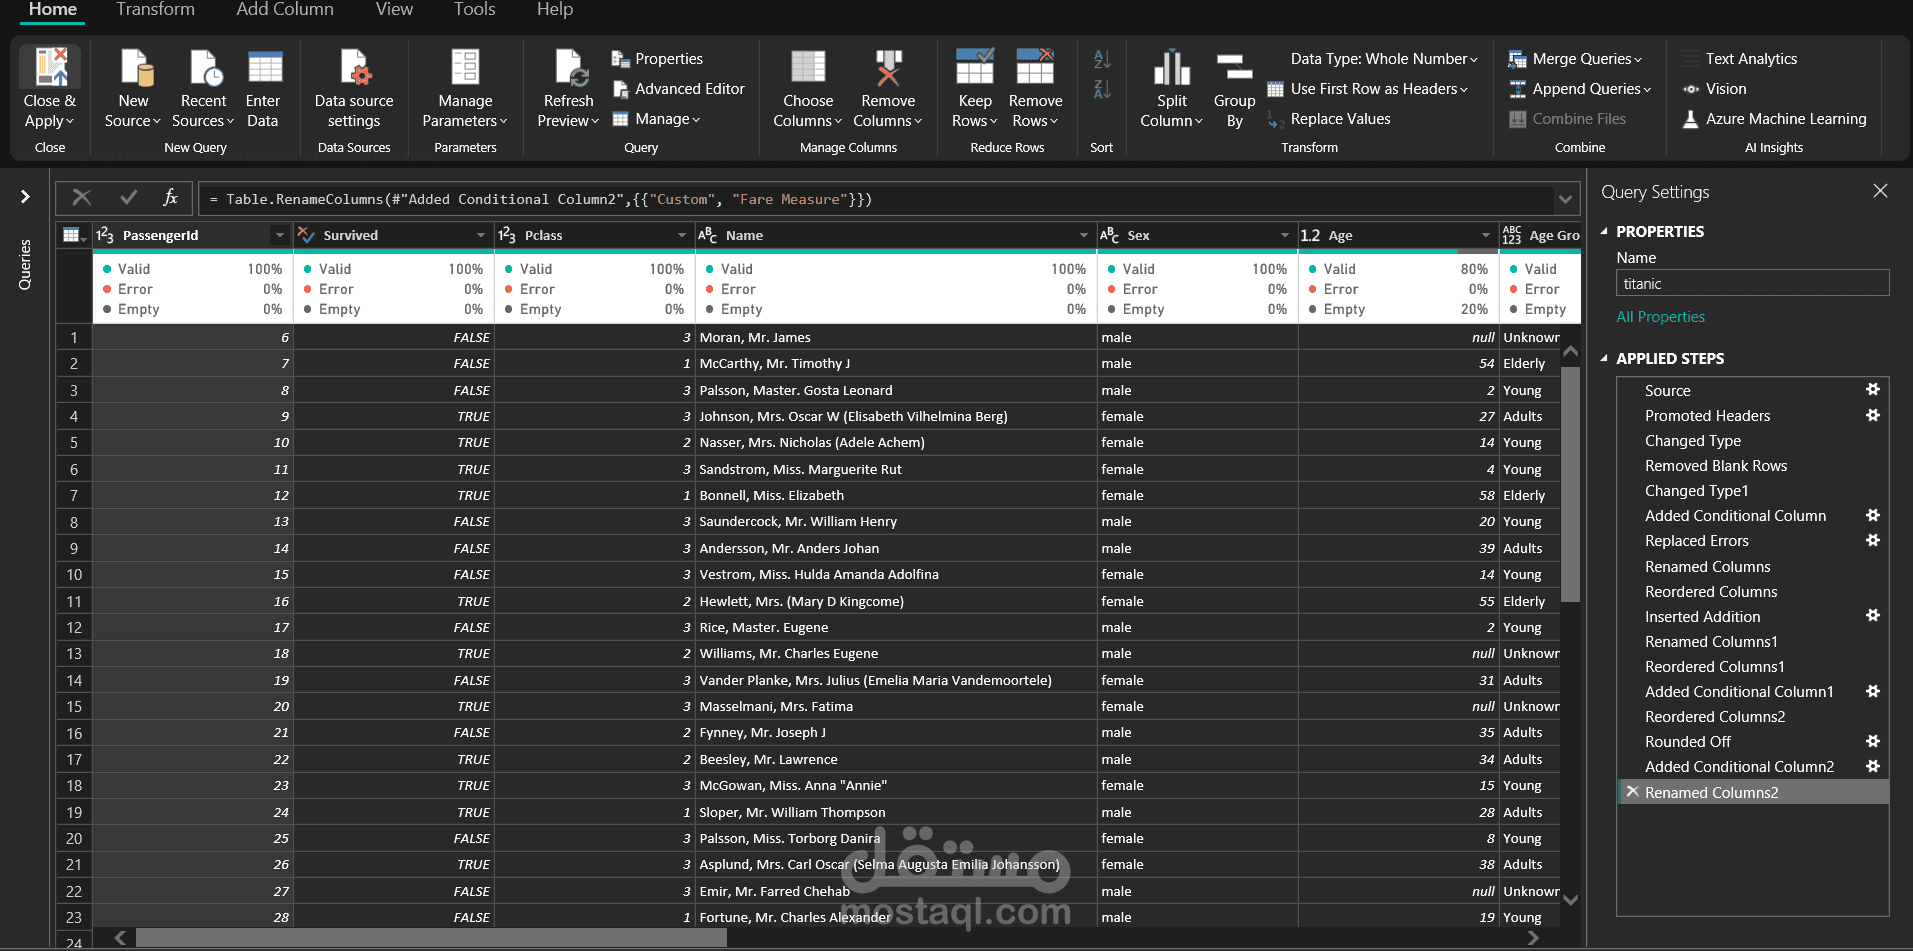Open the Merge Queries dropdown
Viewport: 1913px width, 951px height.
(x=1575, y=59)
